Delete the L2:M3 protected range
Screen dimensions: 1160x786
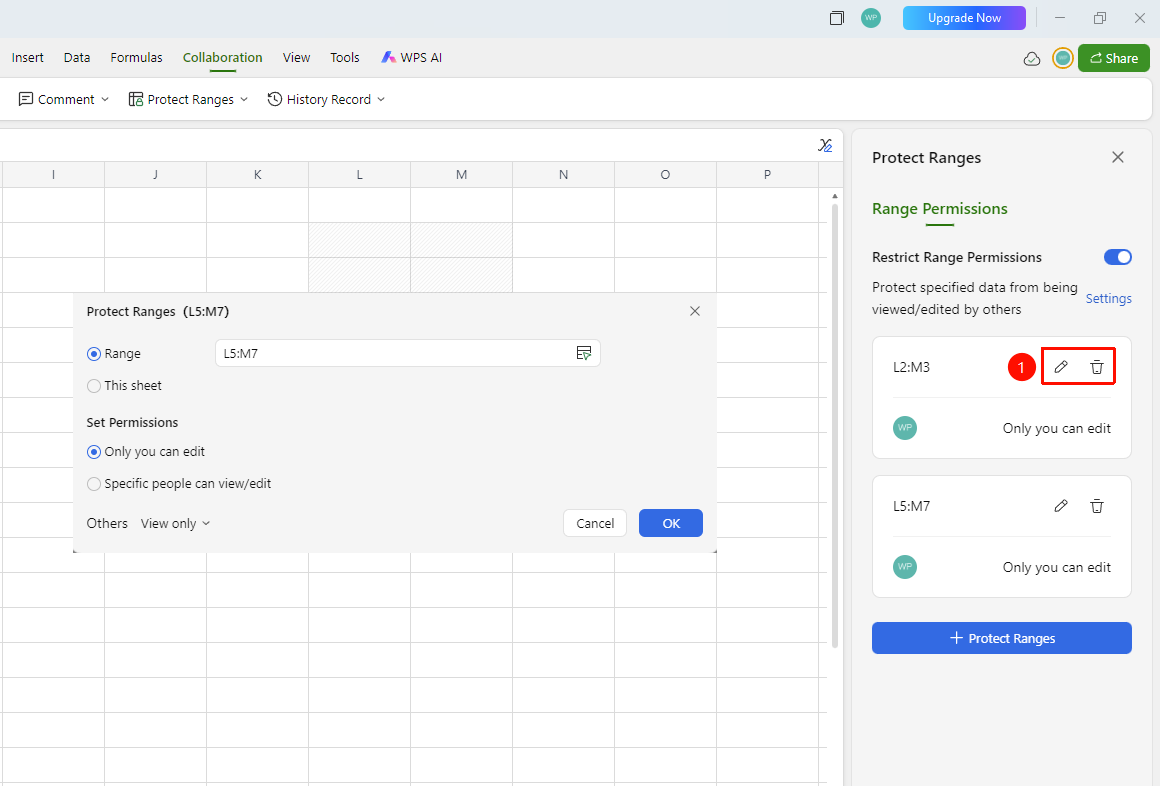1097,367
